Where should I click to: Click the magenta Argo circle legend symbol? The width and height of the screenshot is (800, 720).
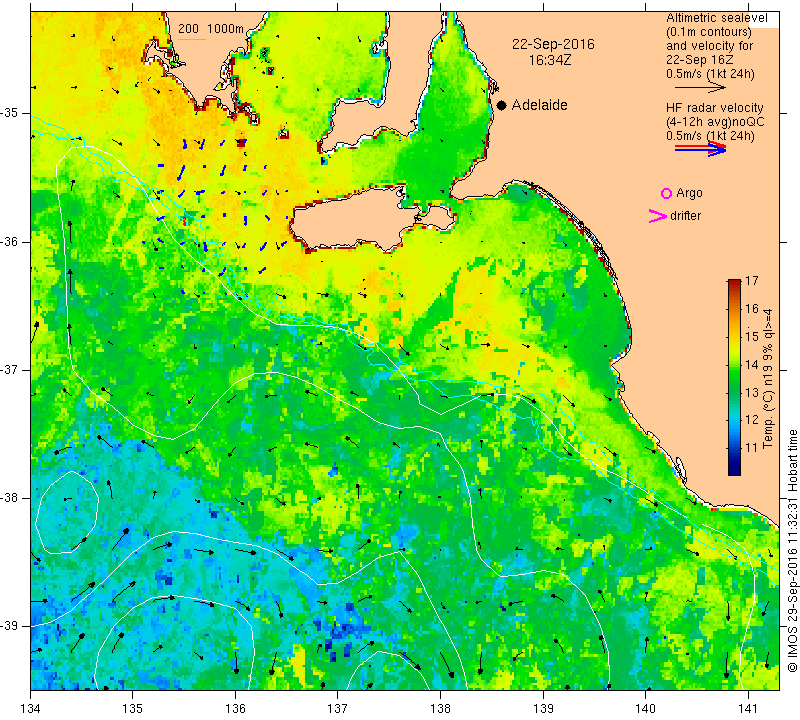(666, 193)
